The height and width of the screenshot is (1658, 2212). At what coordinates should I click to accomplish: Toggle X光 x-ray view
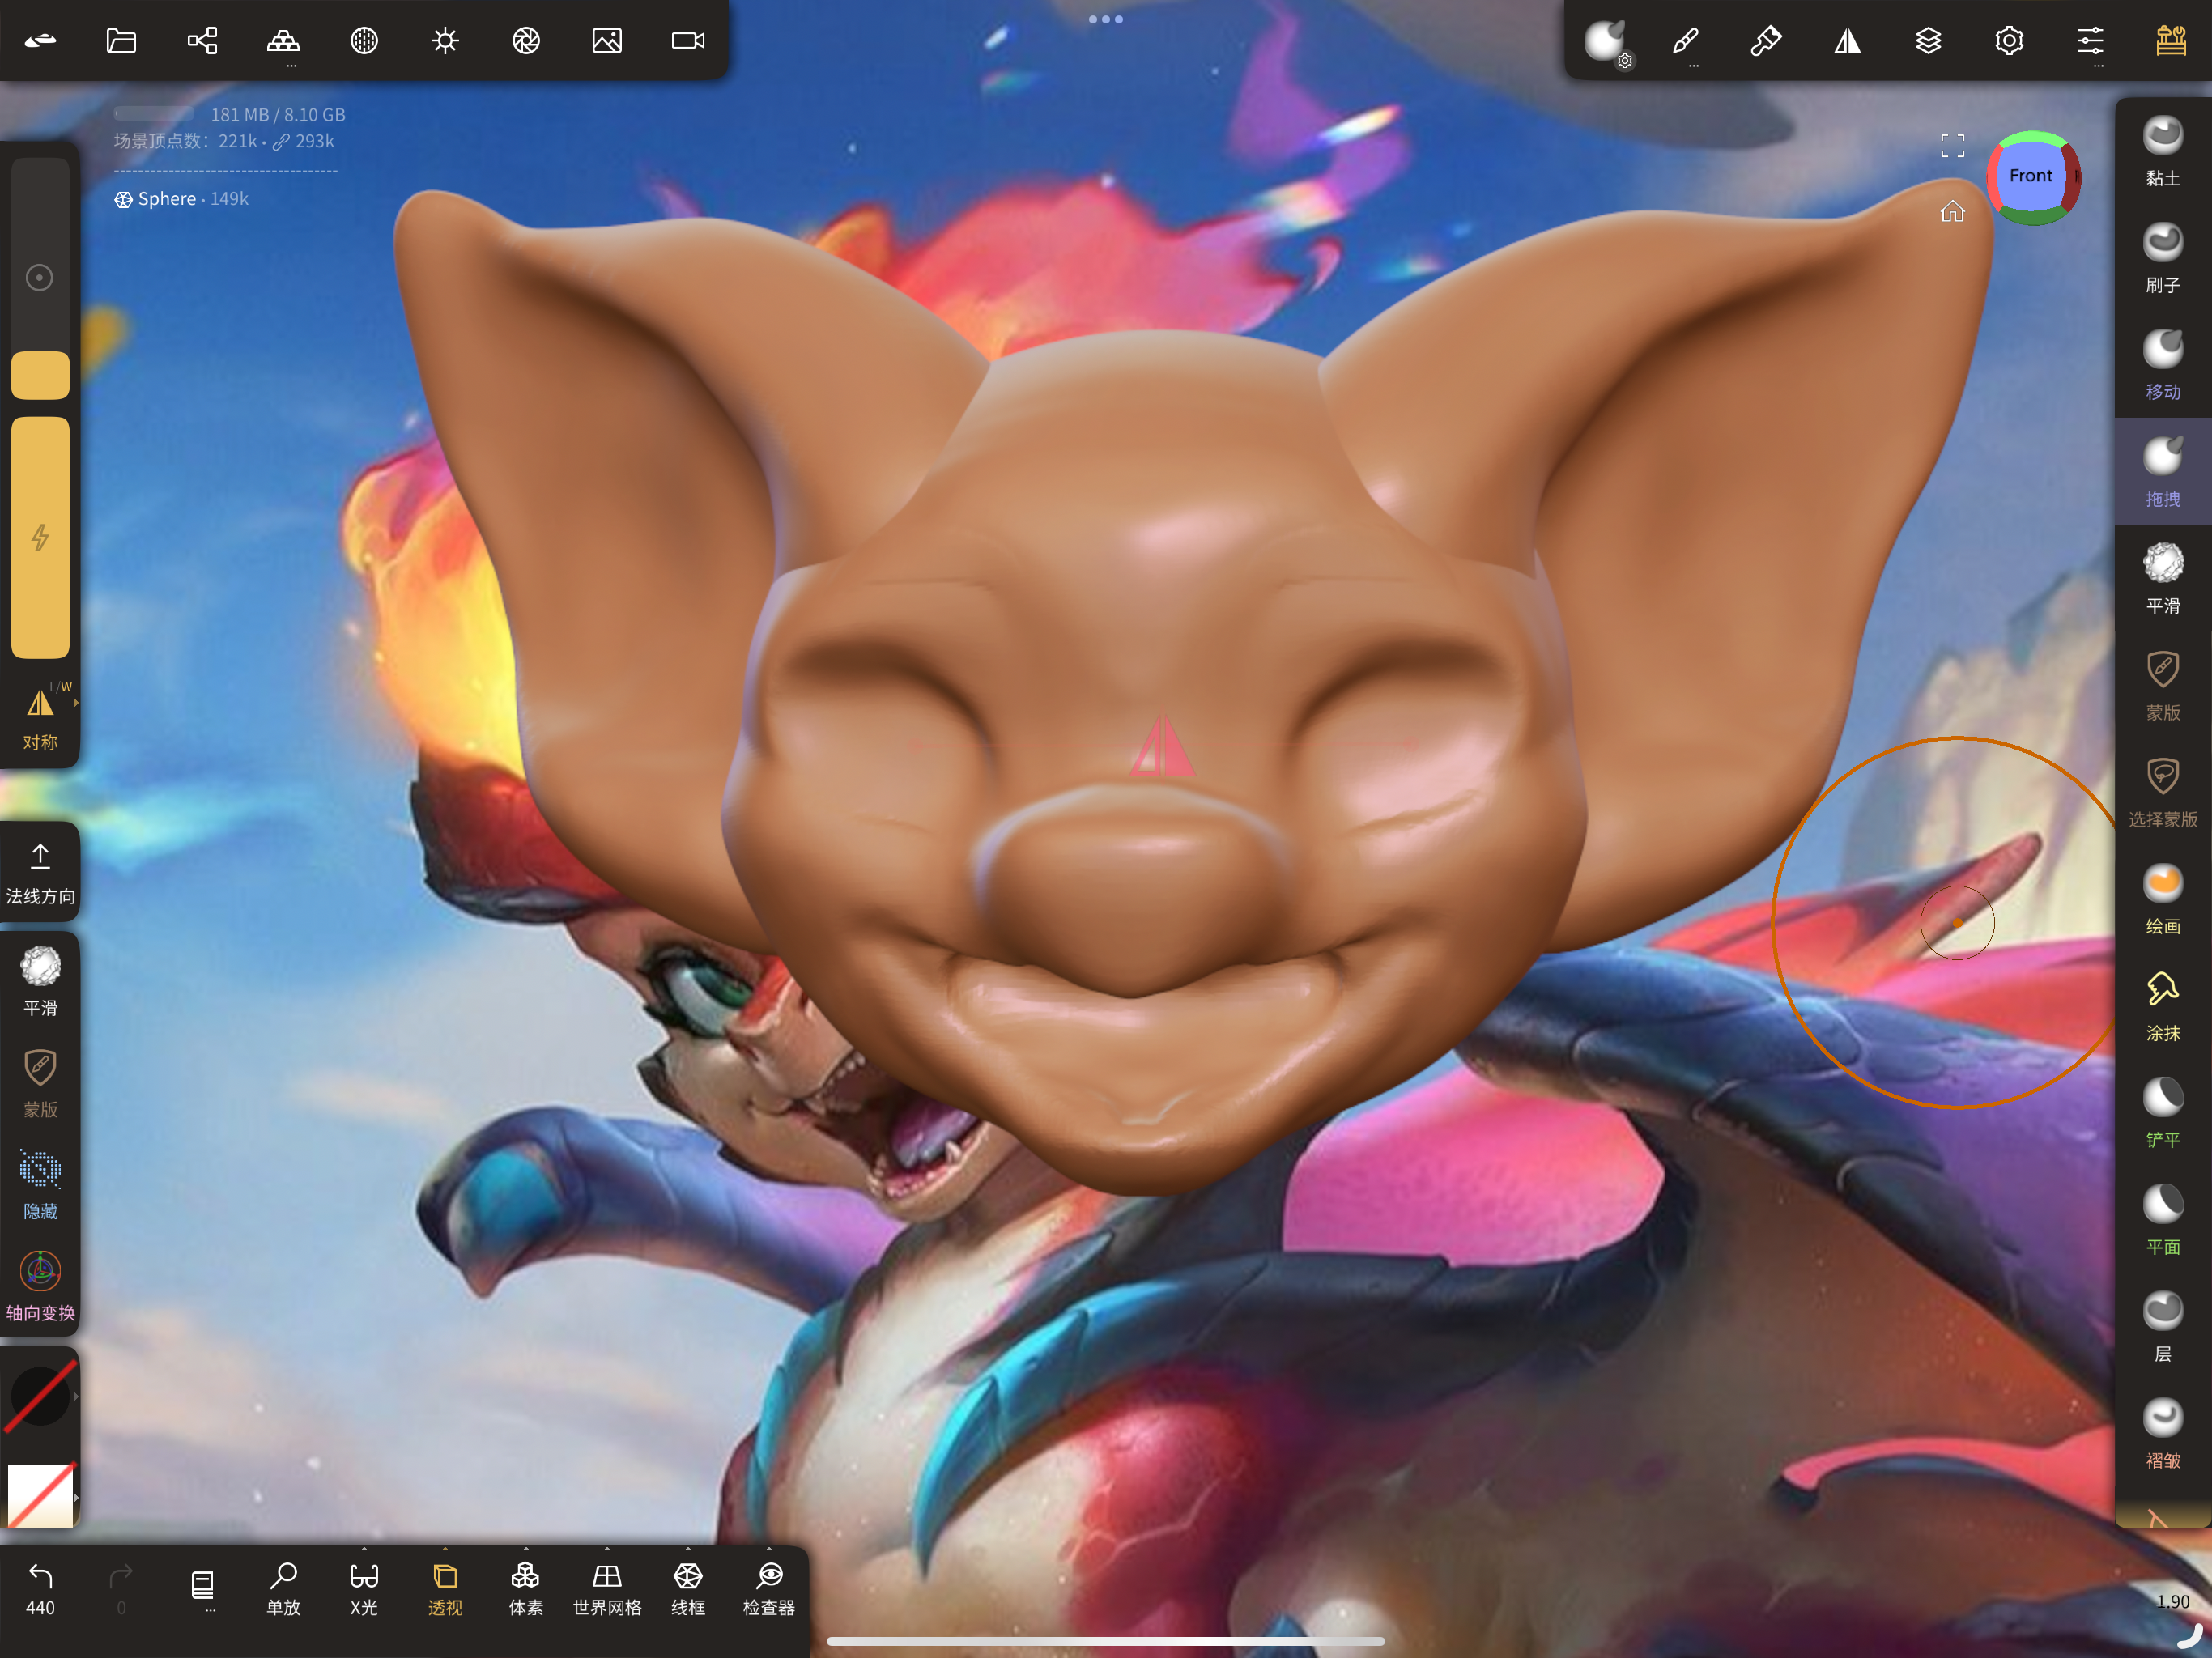point(364,1588)
